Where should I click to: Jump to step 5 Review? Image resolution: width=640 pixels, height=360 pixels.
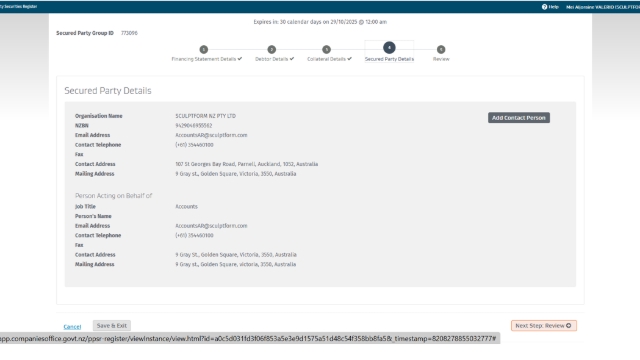coord(441,54)
